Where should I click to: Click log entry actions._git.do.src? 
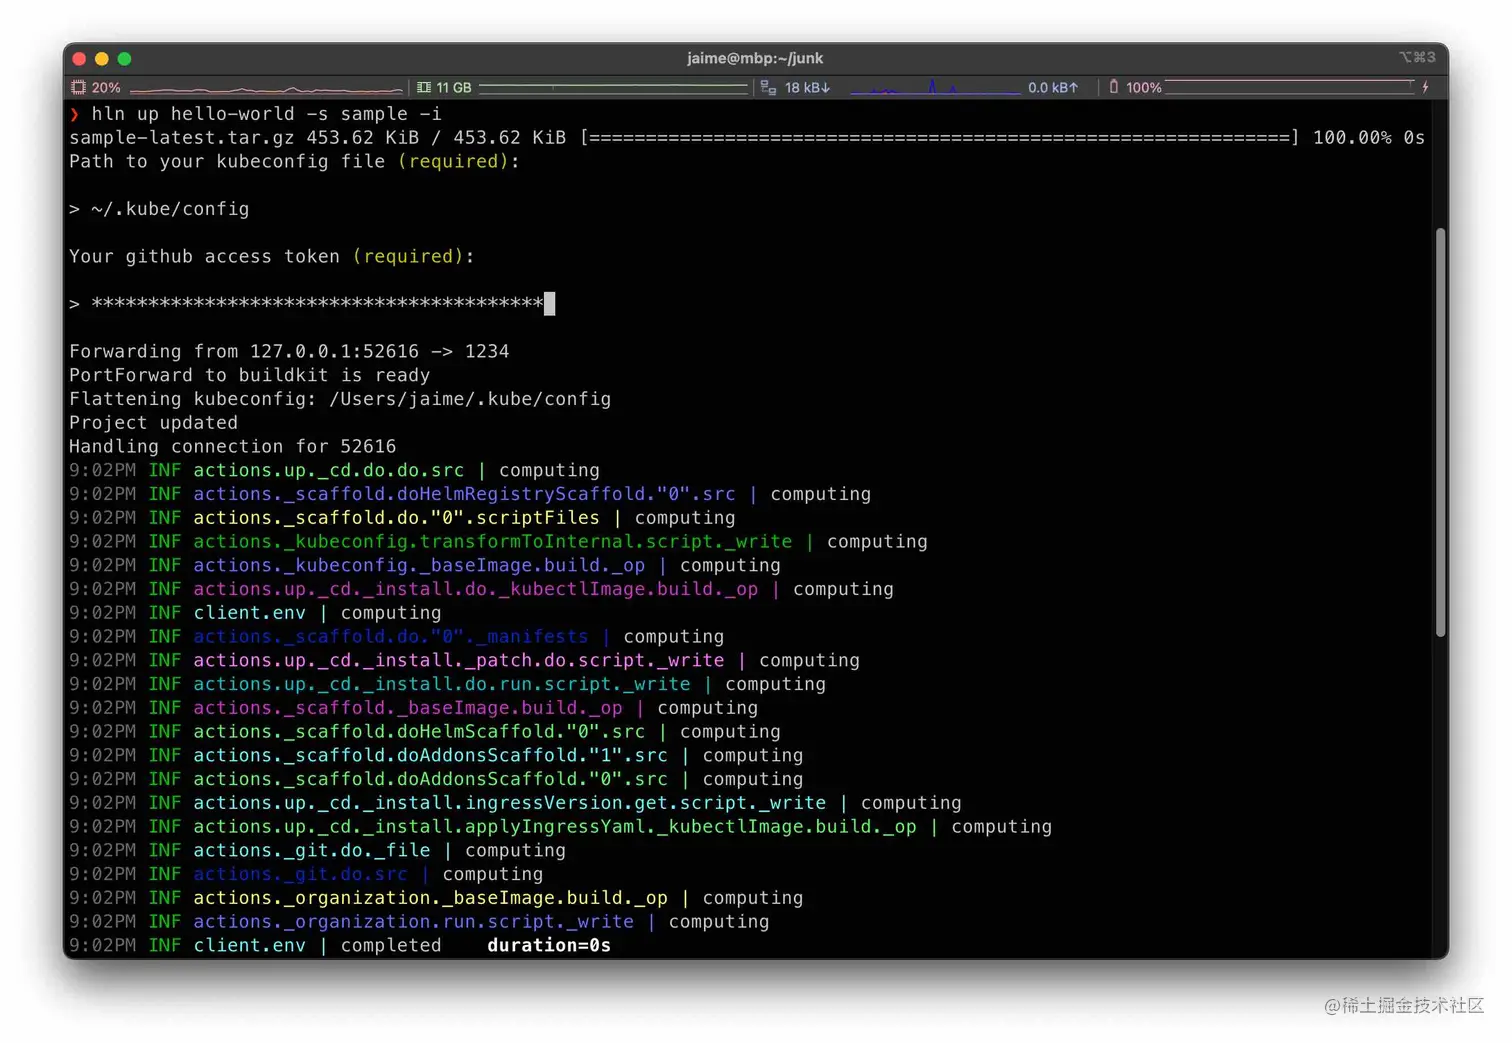tap(306, 875)
